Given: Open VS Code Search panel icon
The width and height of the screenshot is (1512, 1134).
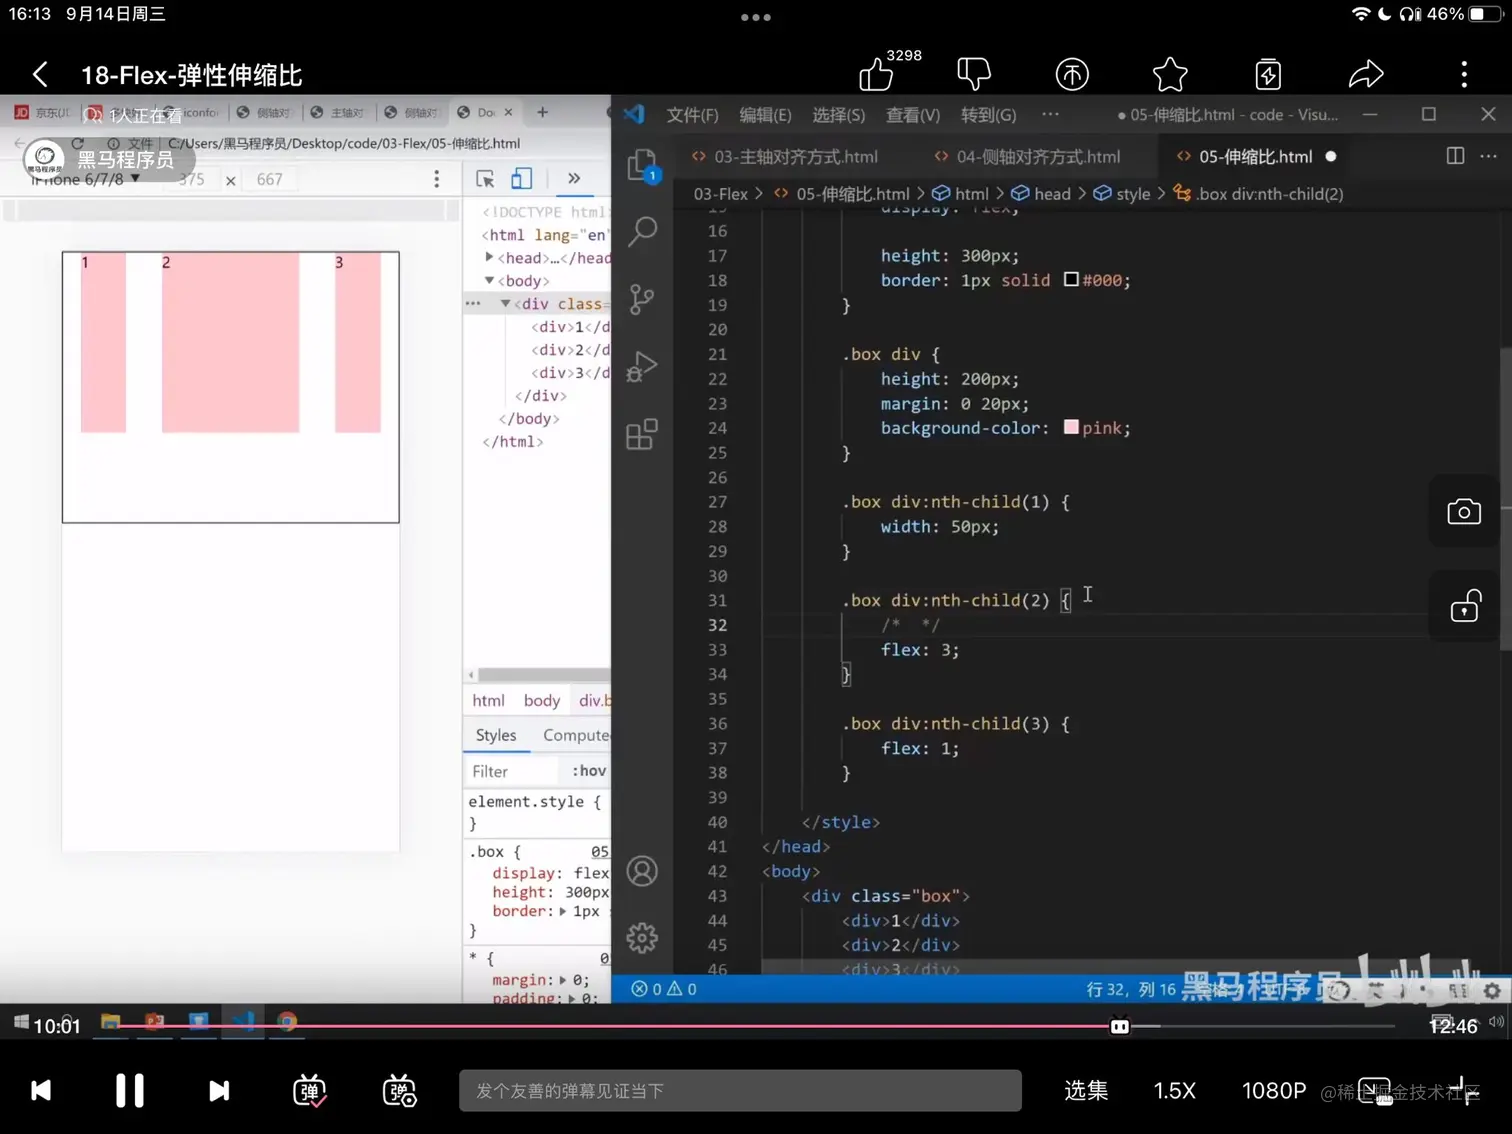Looking at the screenshot, I should [x=643, y=232].
